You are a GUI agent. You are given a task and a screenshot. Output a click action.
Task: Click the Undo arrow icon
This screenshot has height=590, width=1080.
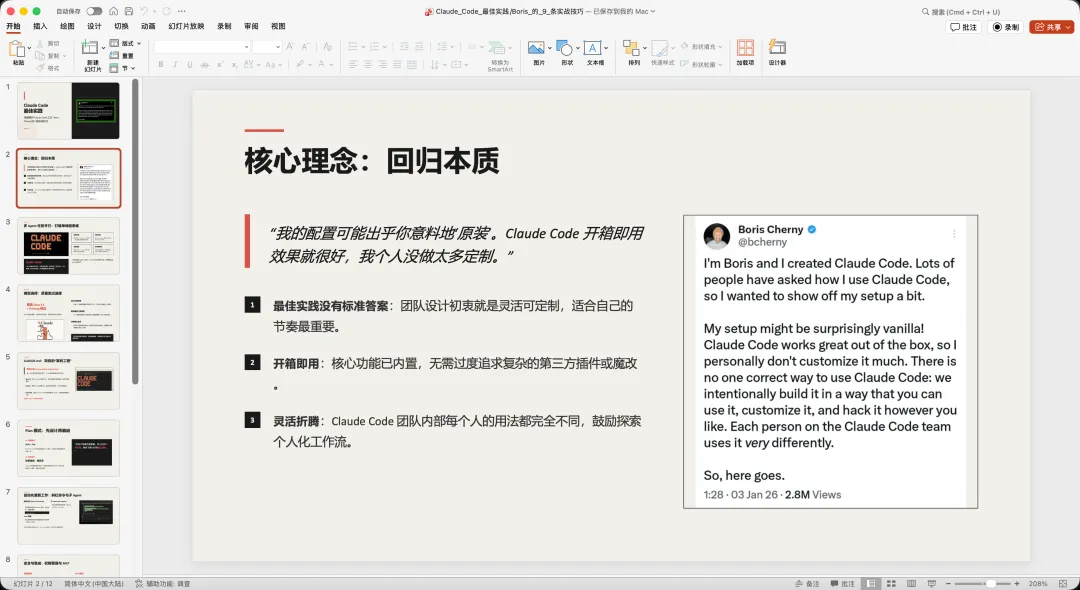(x=144, y=11)
